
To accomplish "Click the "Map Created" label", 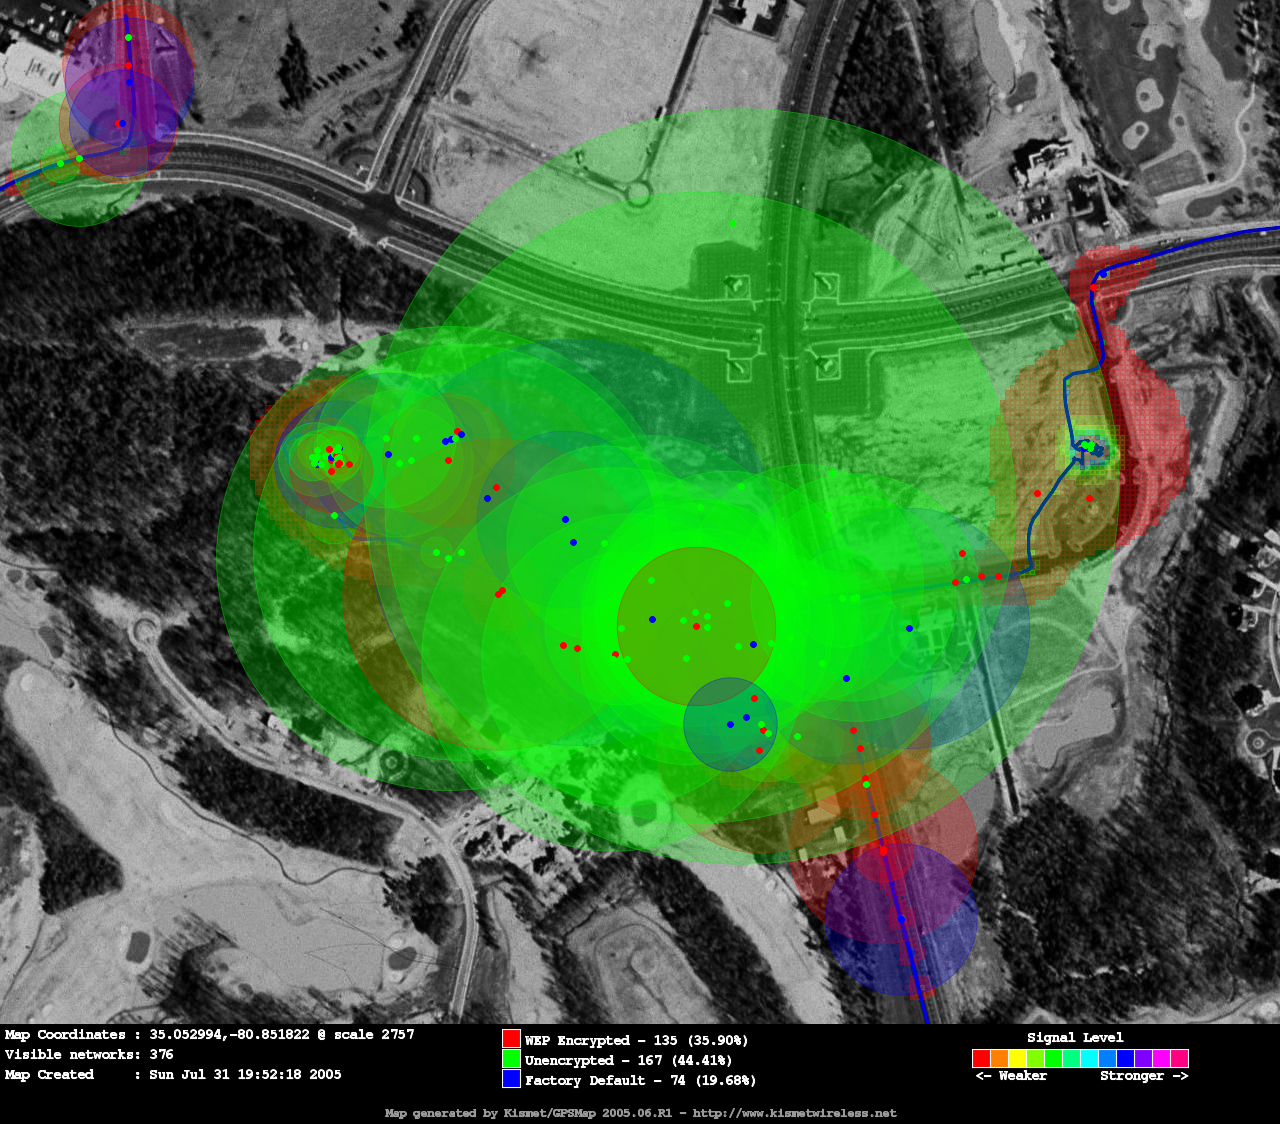I will pos(49,1075).
